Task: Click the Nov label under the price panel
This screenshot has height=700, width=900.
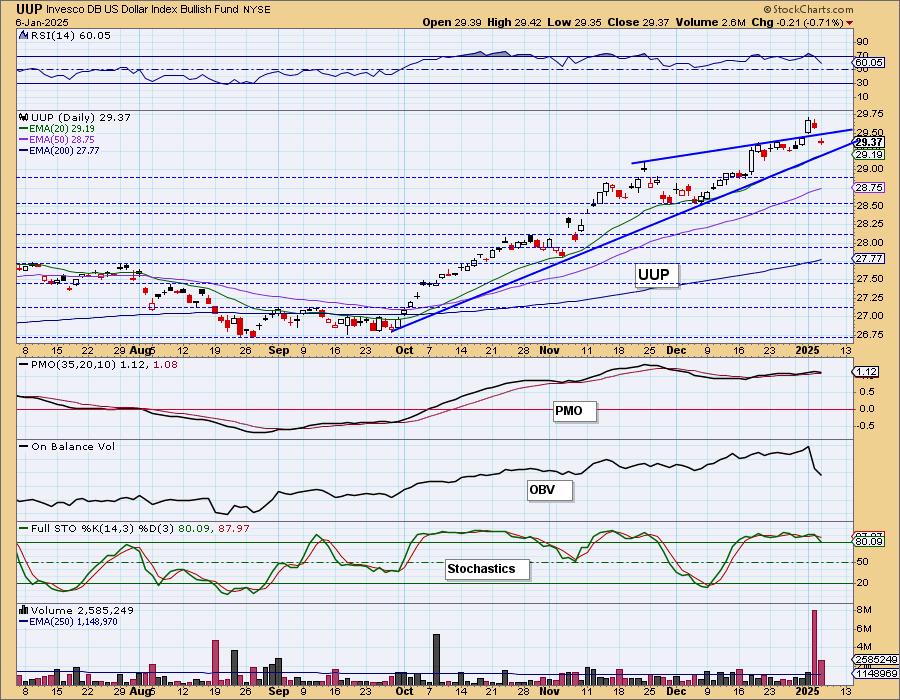Action: pos(549,350)
